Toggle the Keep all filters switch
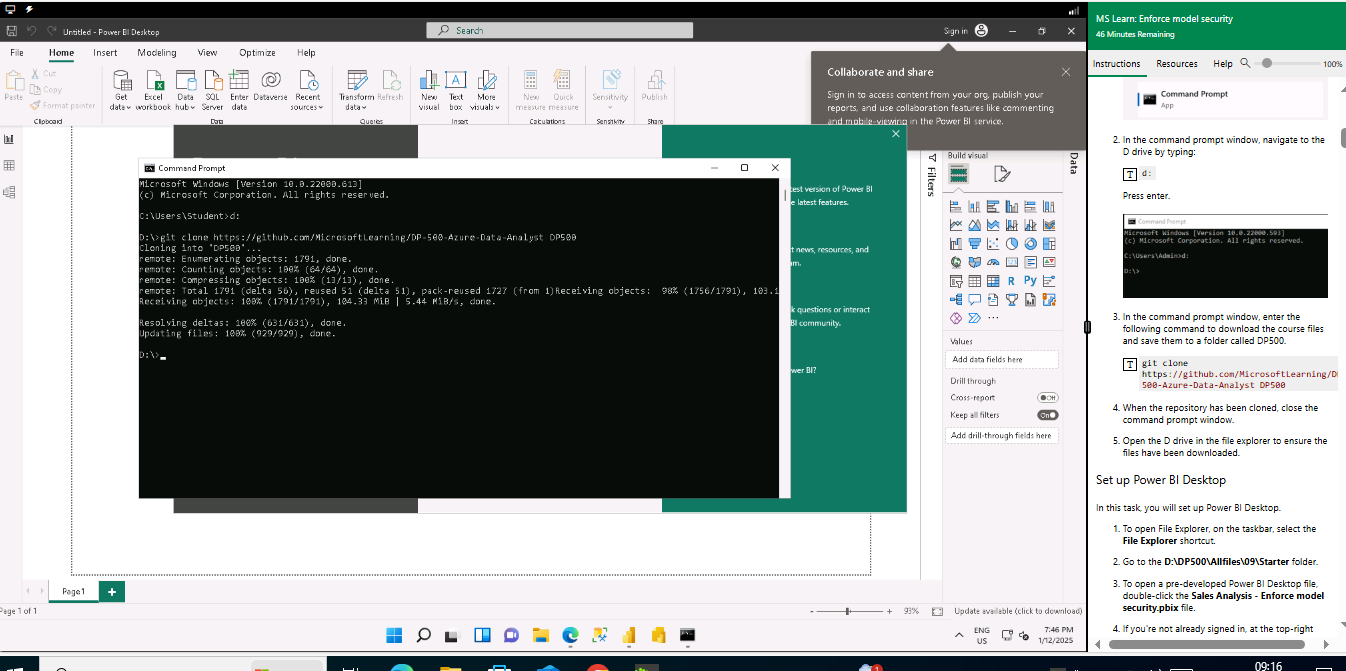The image size is (1346, 671). click(1047, 414)
